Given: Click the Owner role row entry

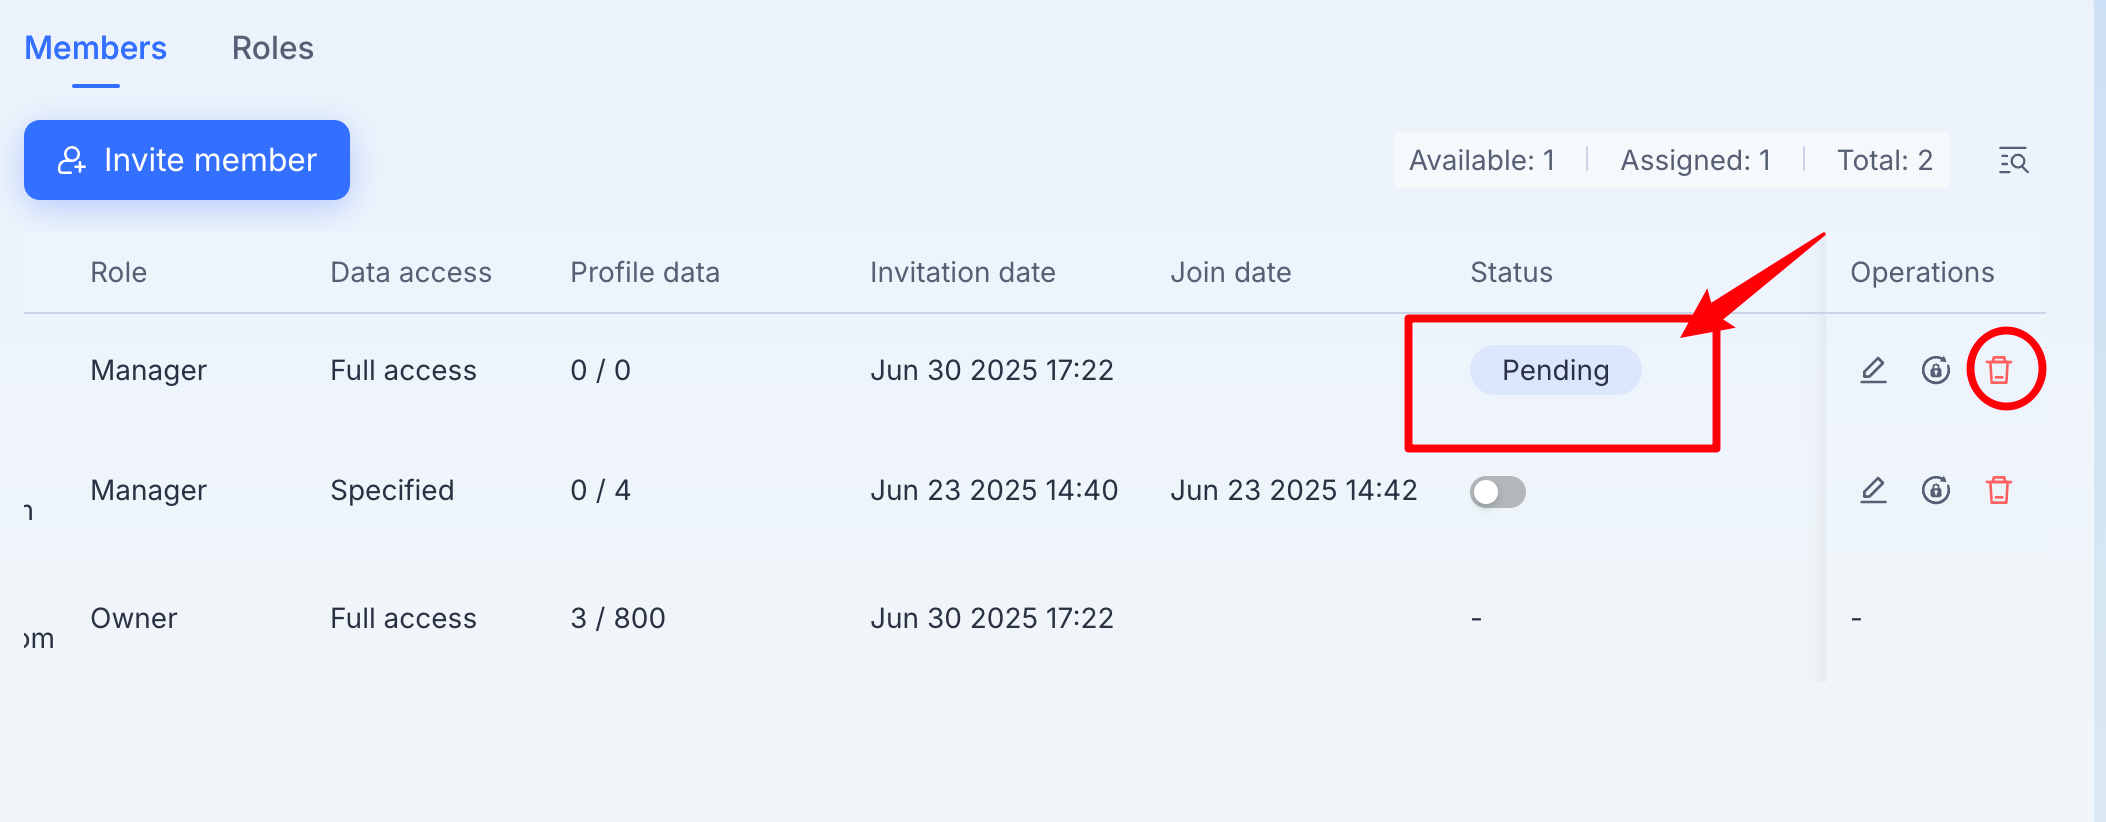Looking at the screenshot, I should (x=134, y=618).
